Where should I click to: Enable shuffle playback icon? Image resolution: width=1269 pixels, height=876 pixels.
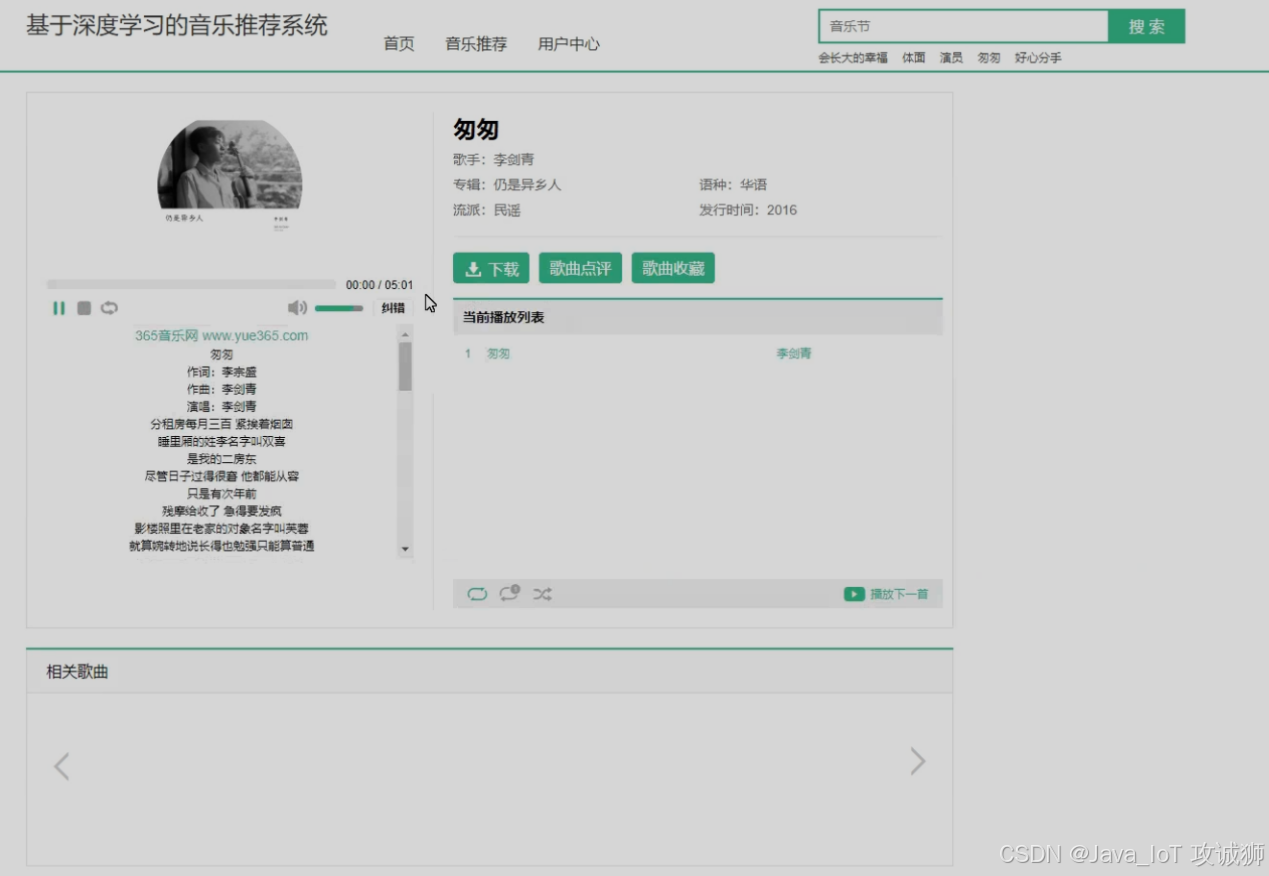(x=542, y=594)
